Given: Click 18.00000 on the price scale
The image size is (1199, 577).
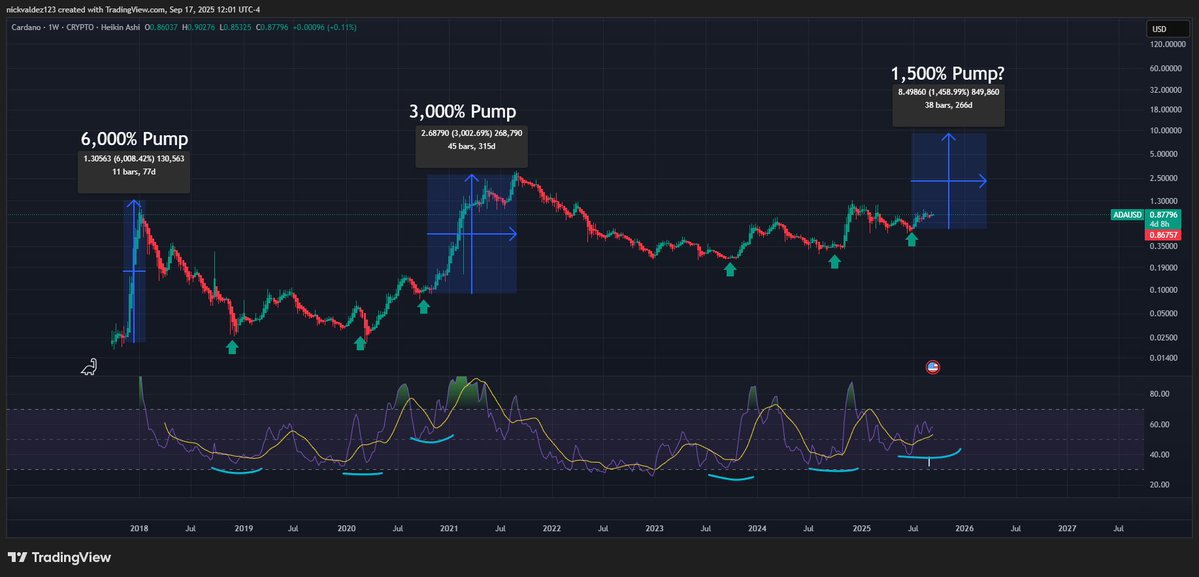Looking at the screenshot, I should 1166,110.
